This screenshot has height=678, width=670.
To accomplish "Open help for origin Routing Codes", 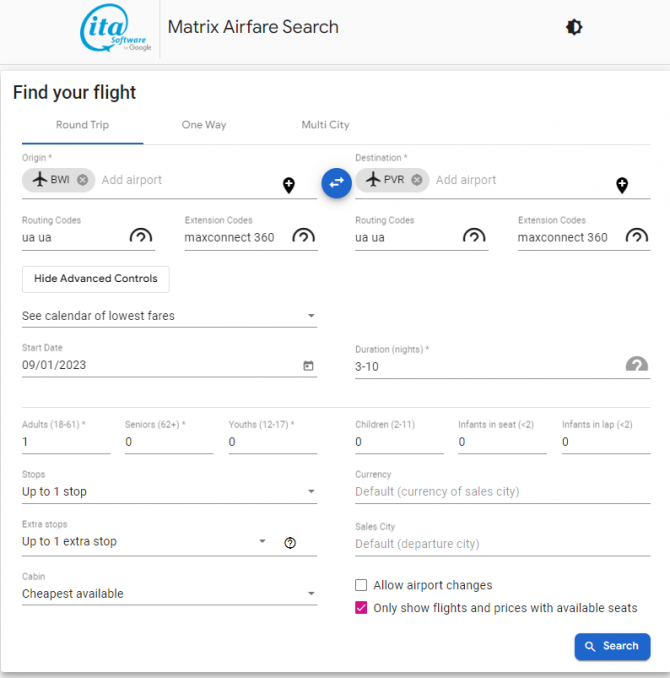I will point(141,237).
